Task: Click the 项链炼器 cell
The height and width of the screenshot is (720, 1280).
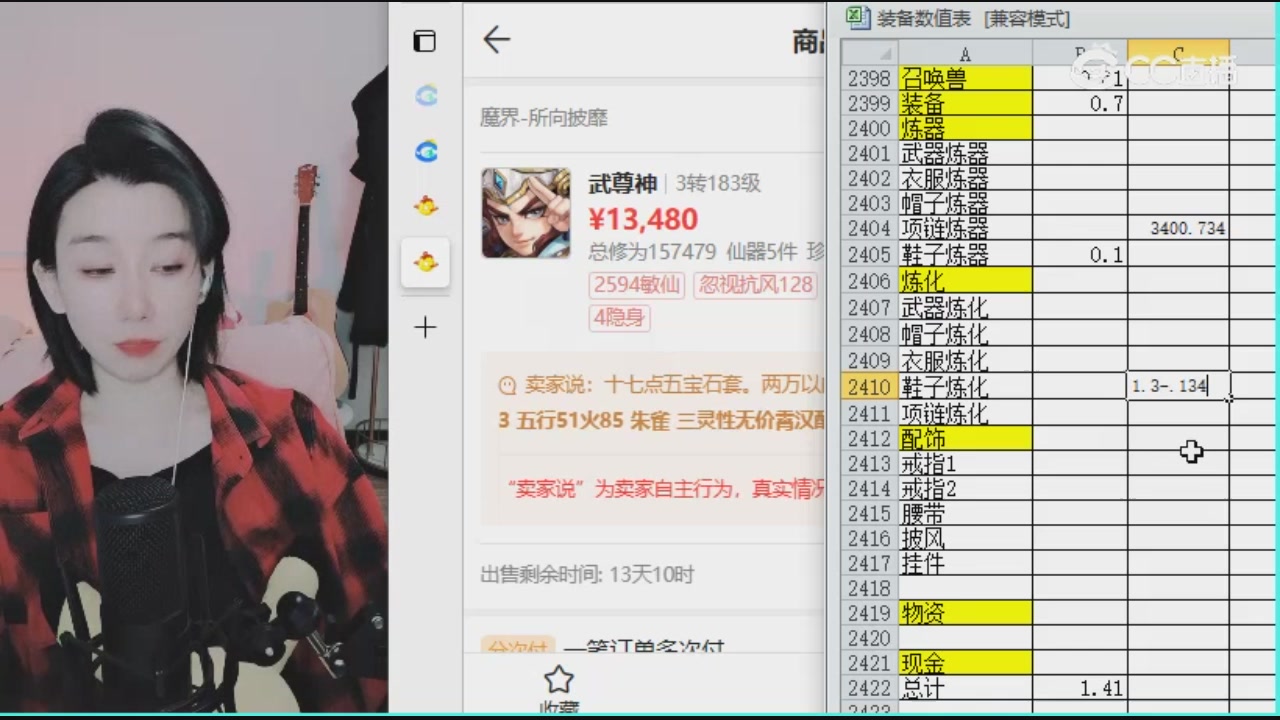Action: click(965, 228)
